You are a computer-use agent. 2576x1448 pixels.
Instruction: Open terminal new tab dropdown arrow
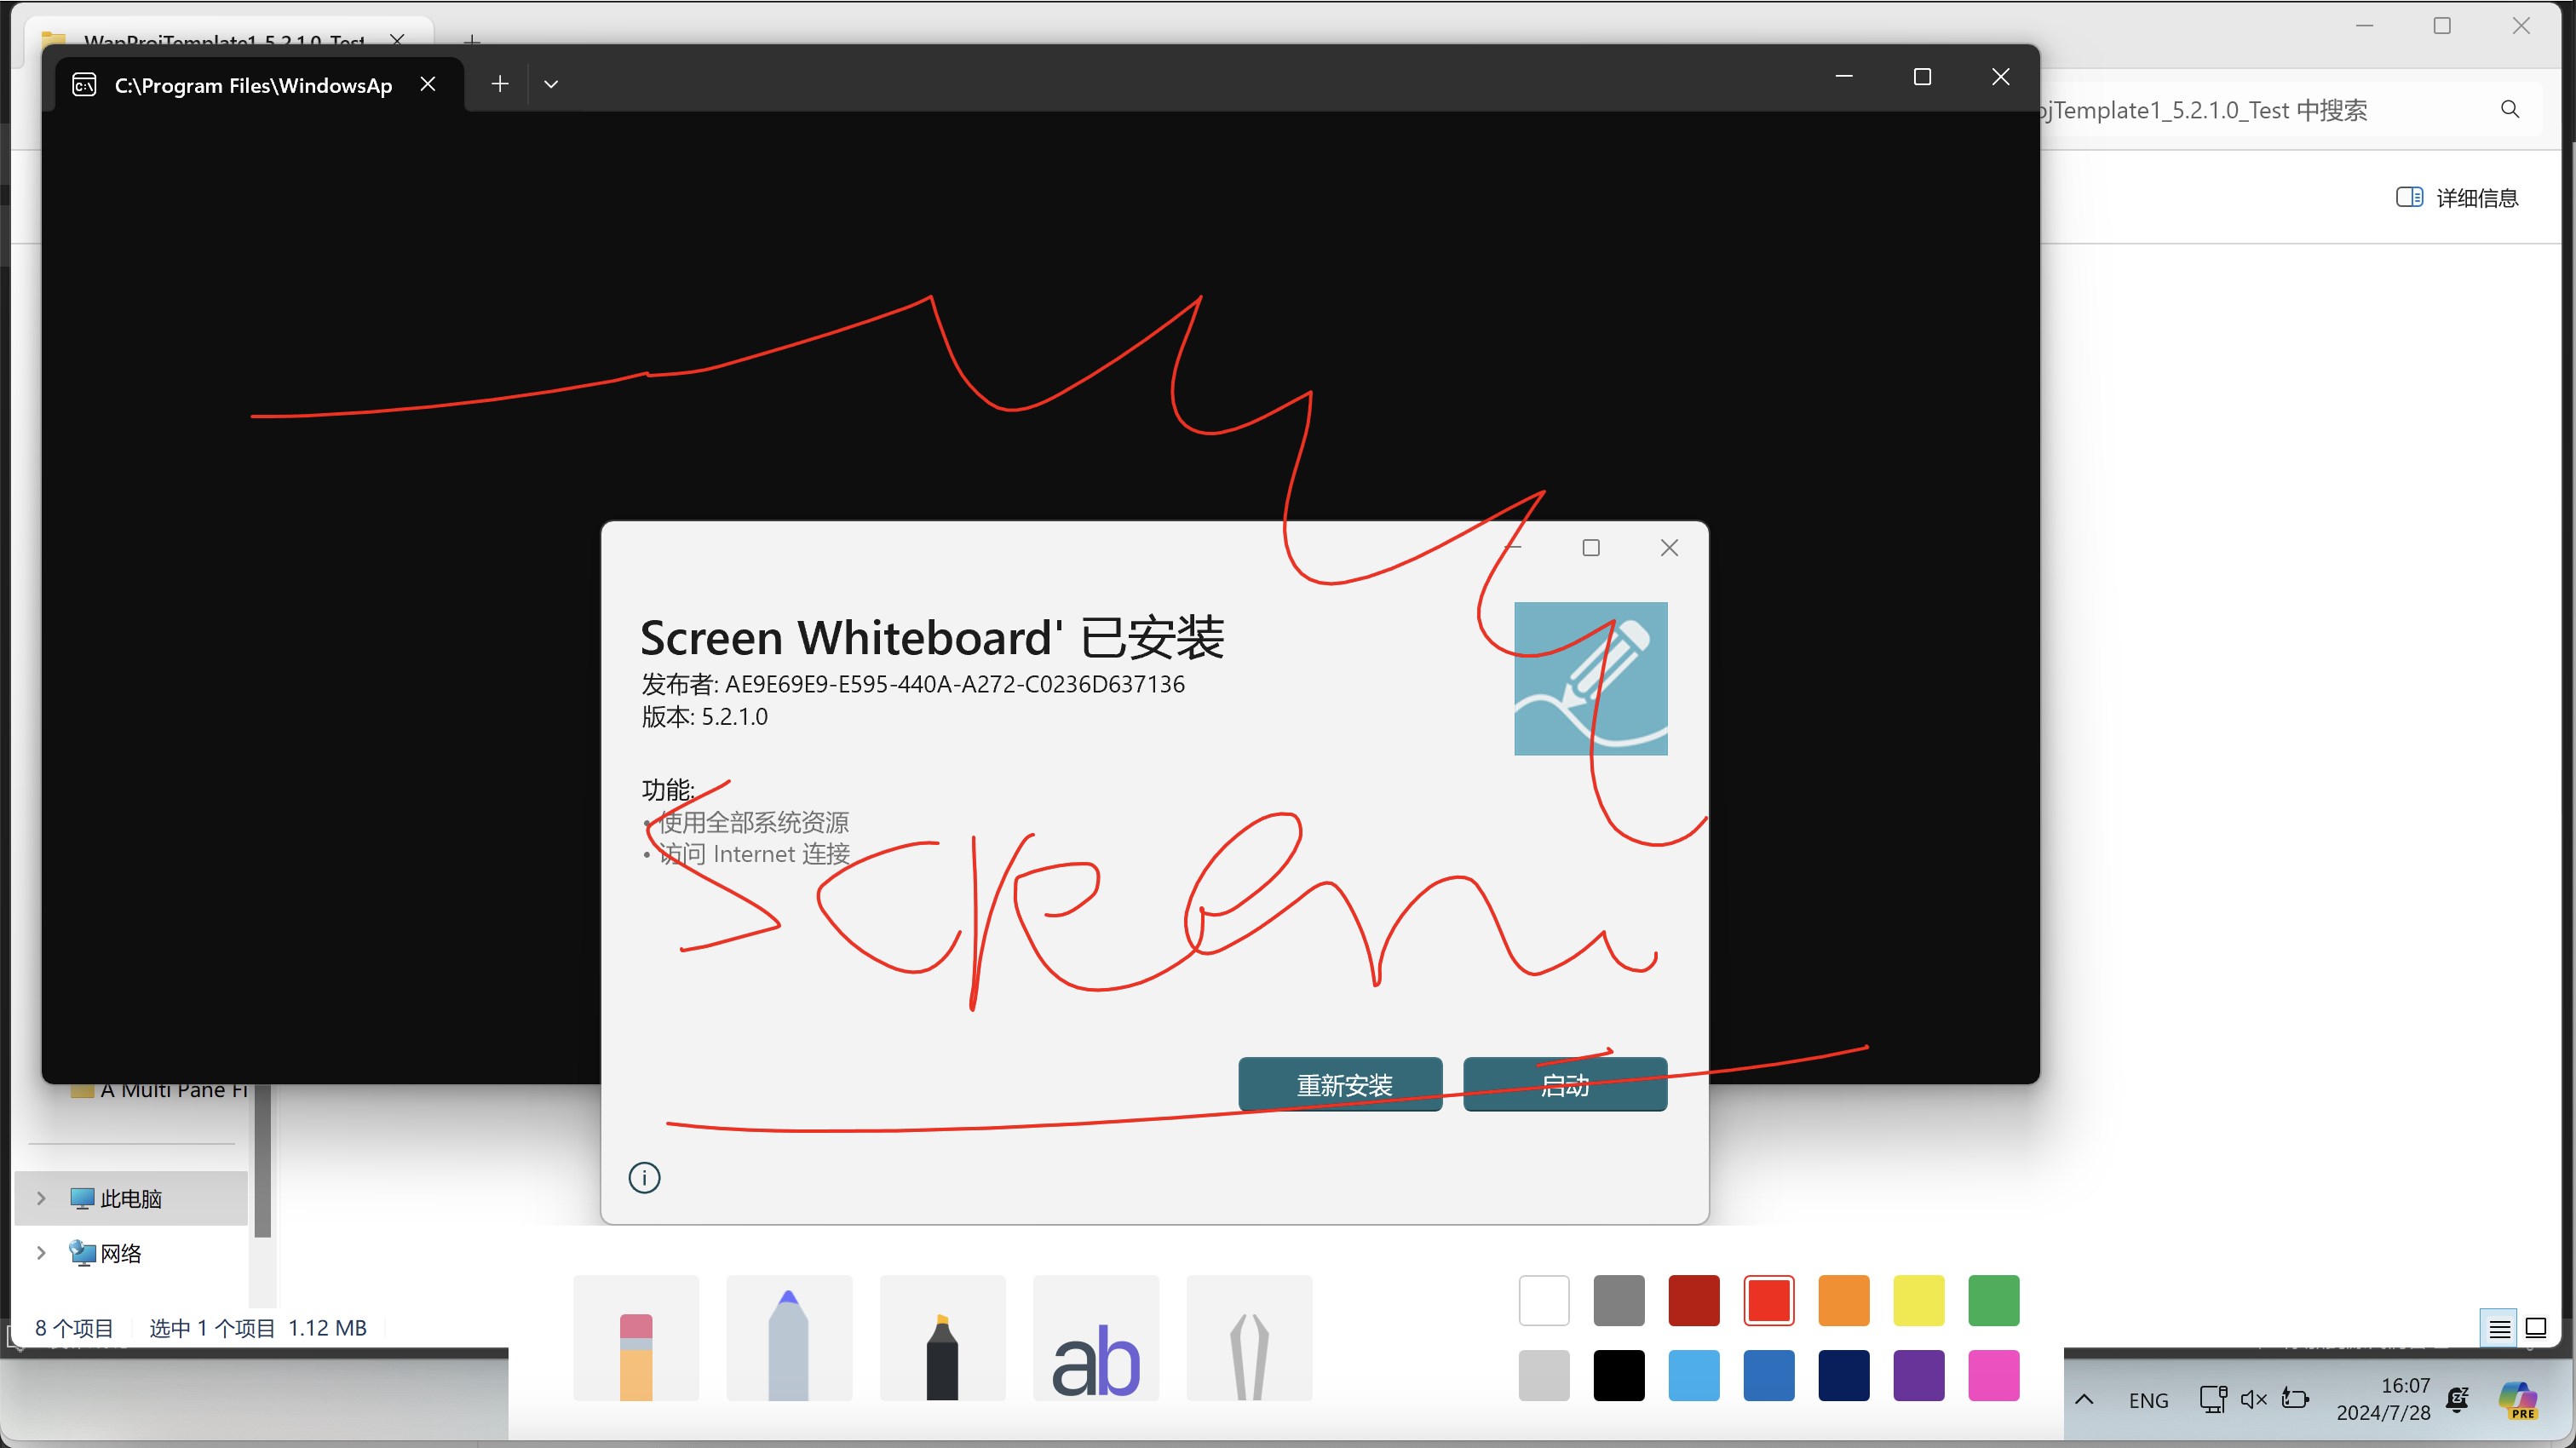tap(551, 84)
